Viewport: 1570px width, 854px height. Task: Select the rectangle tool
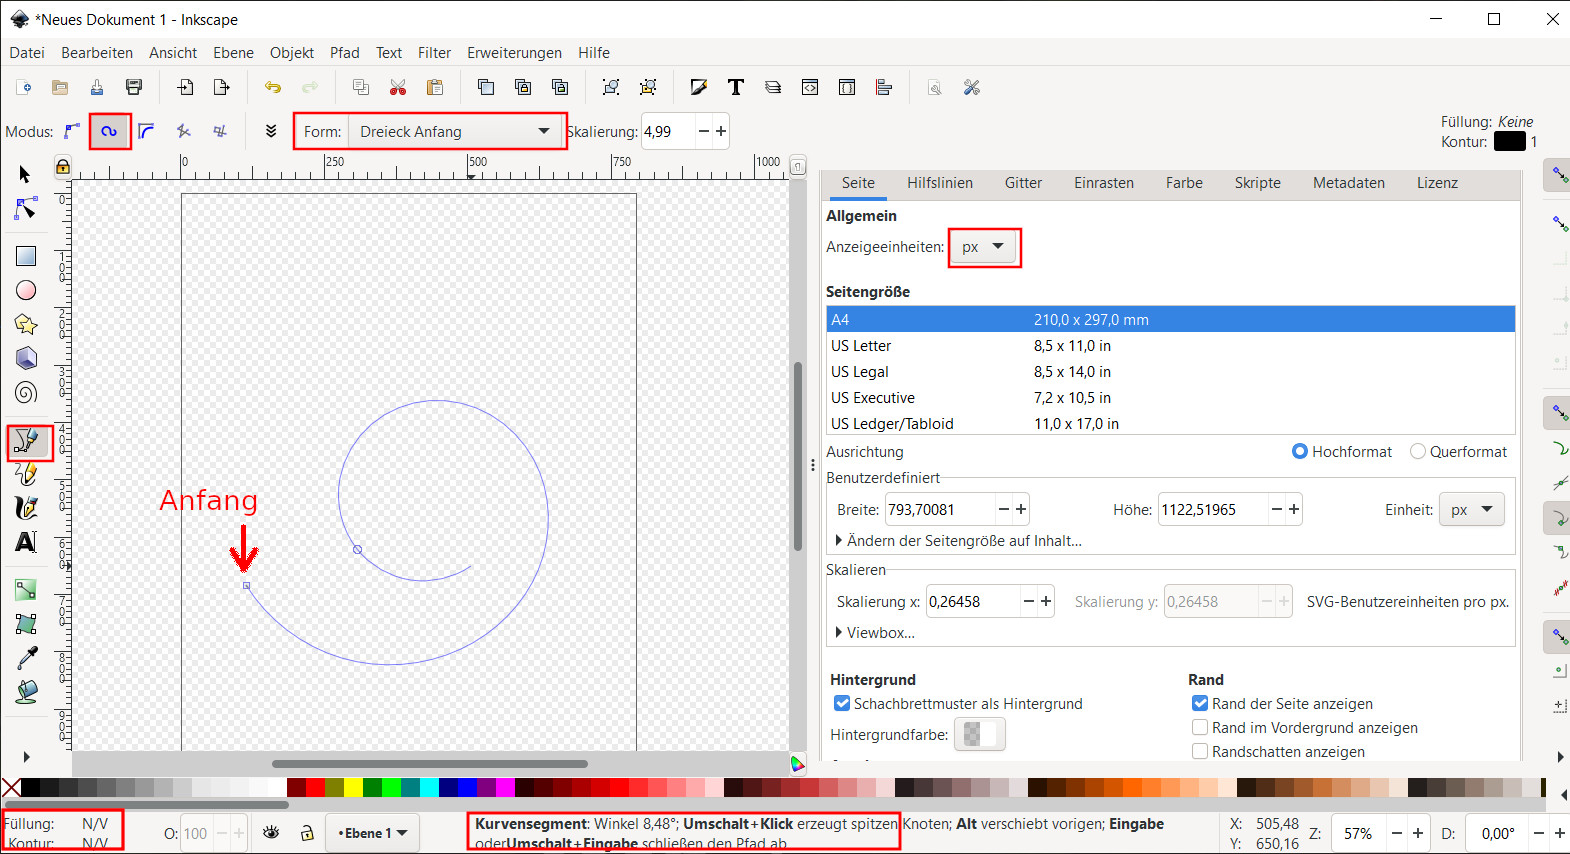point(26,256)
